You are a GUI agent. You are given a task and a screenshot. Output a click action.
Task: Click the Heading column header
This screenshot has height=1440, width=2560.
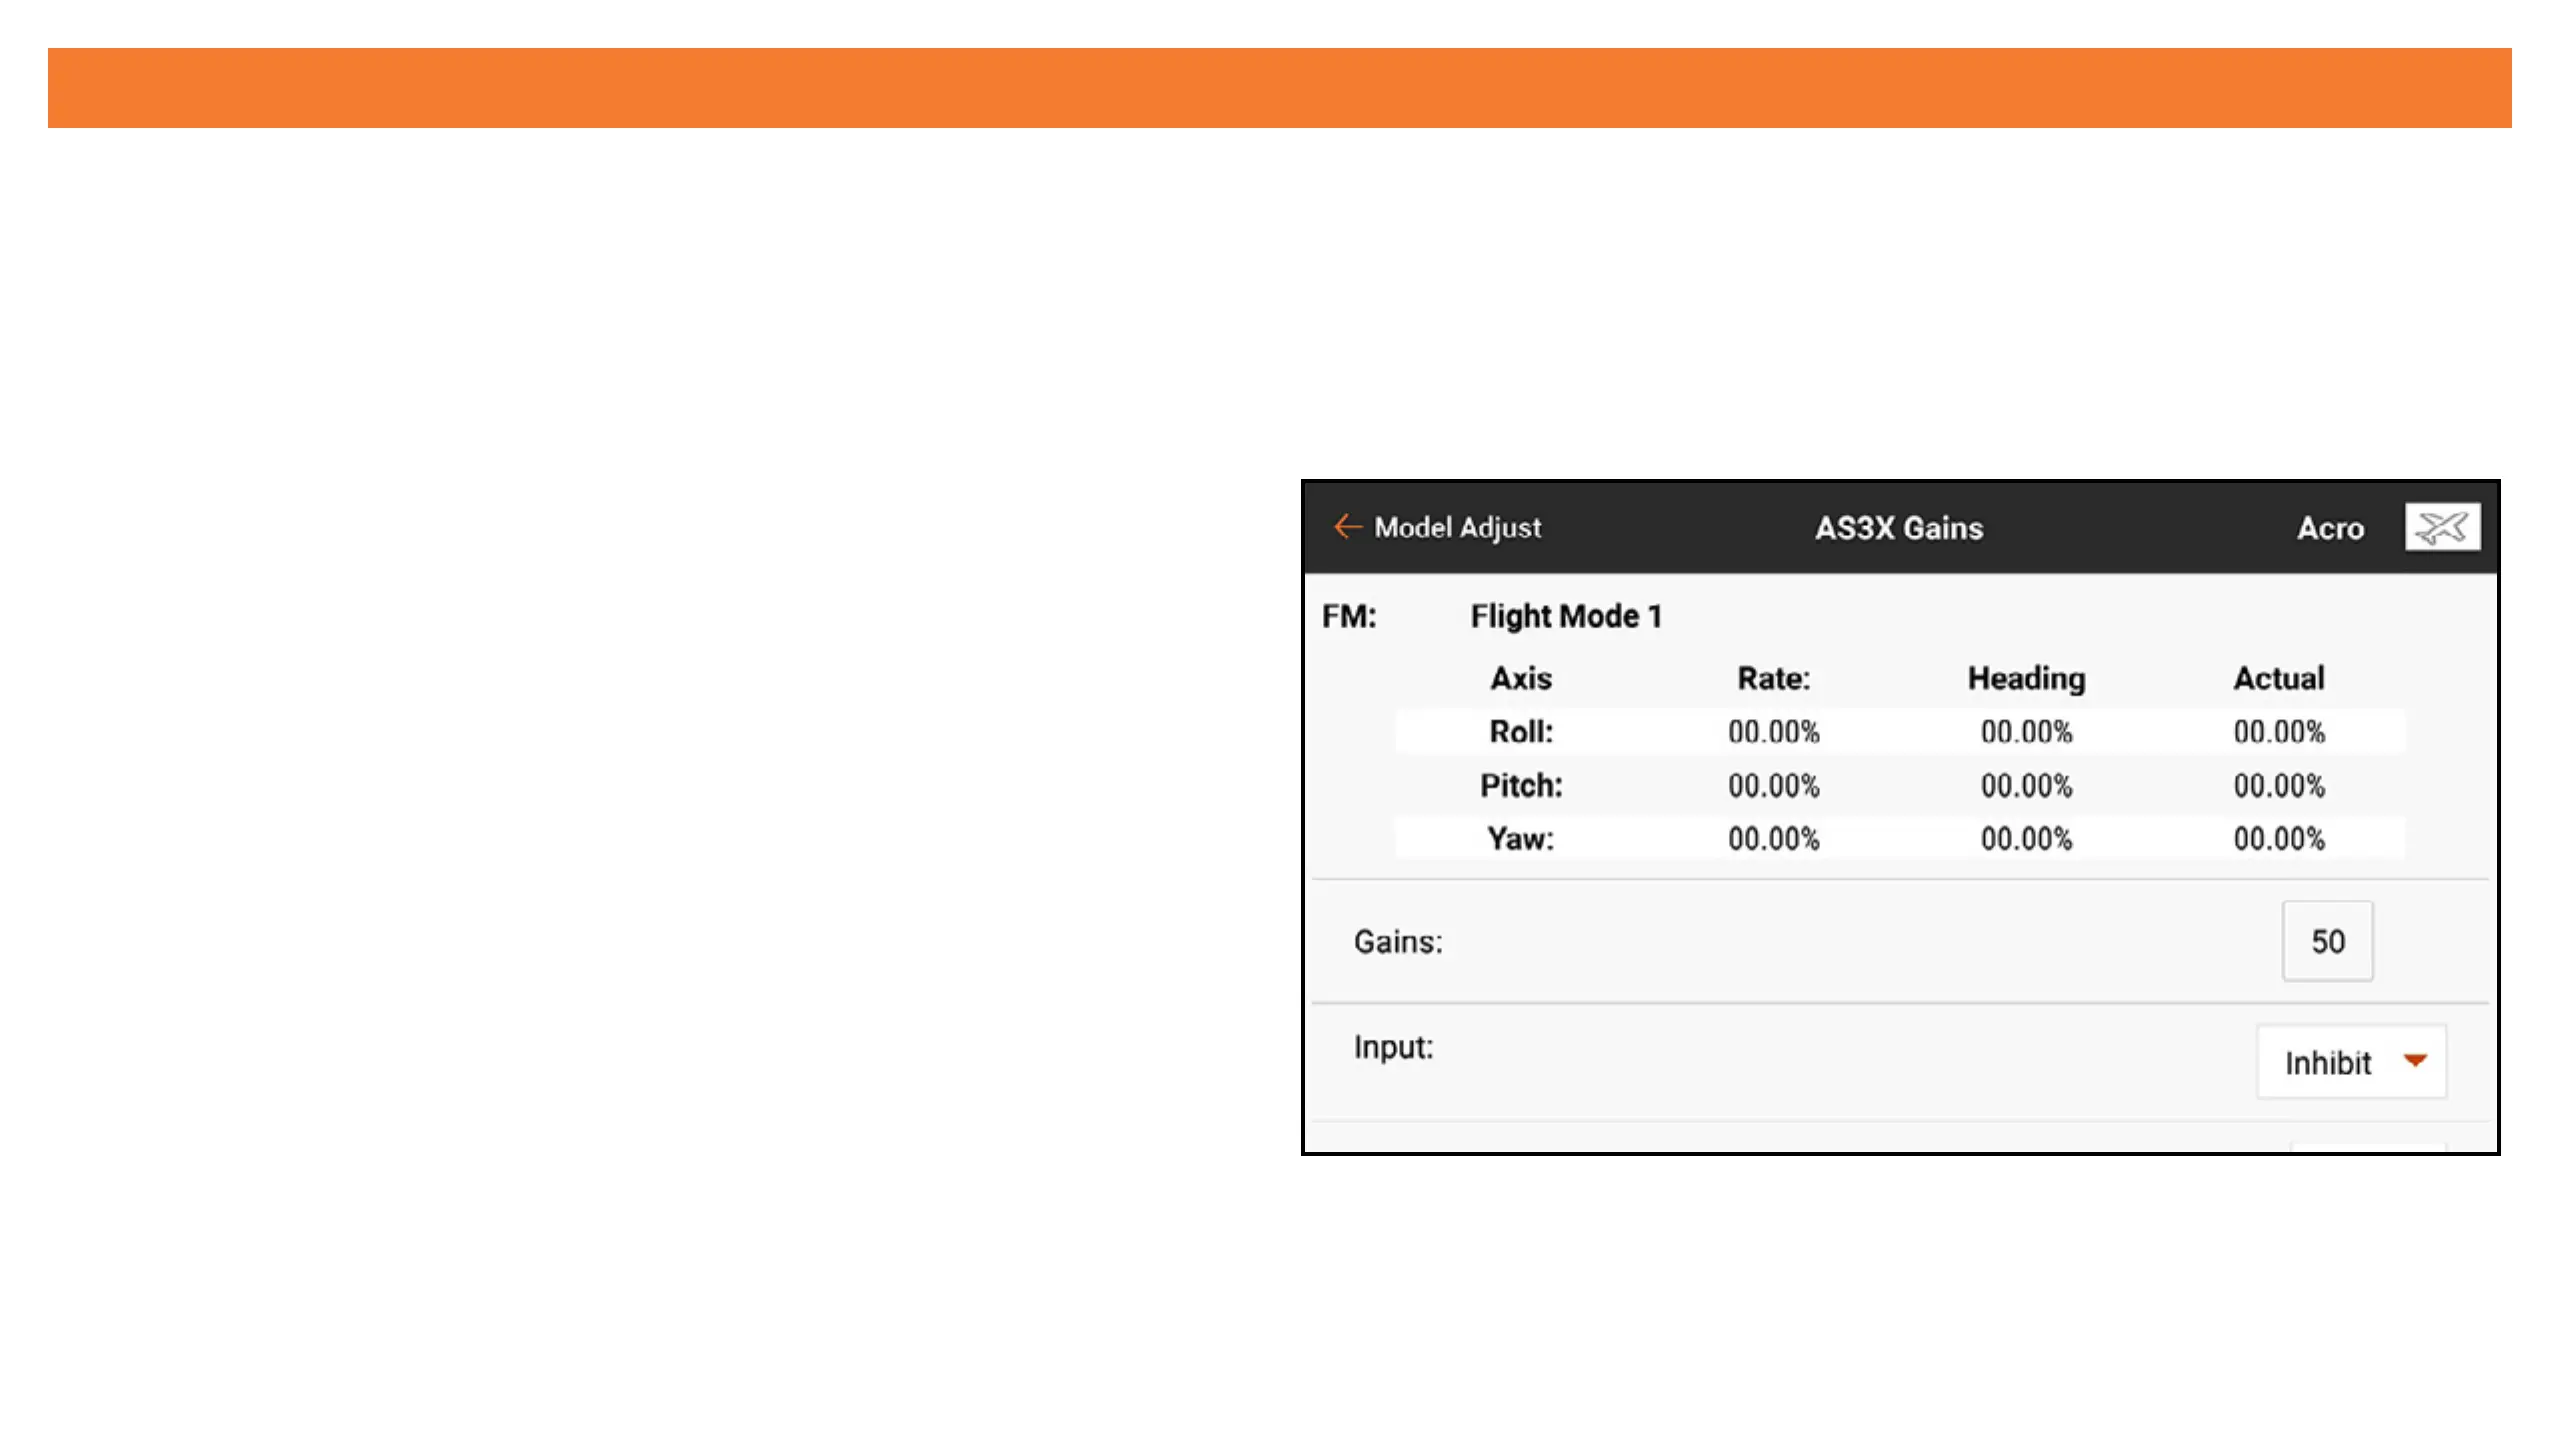(2026, 678)
